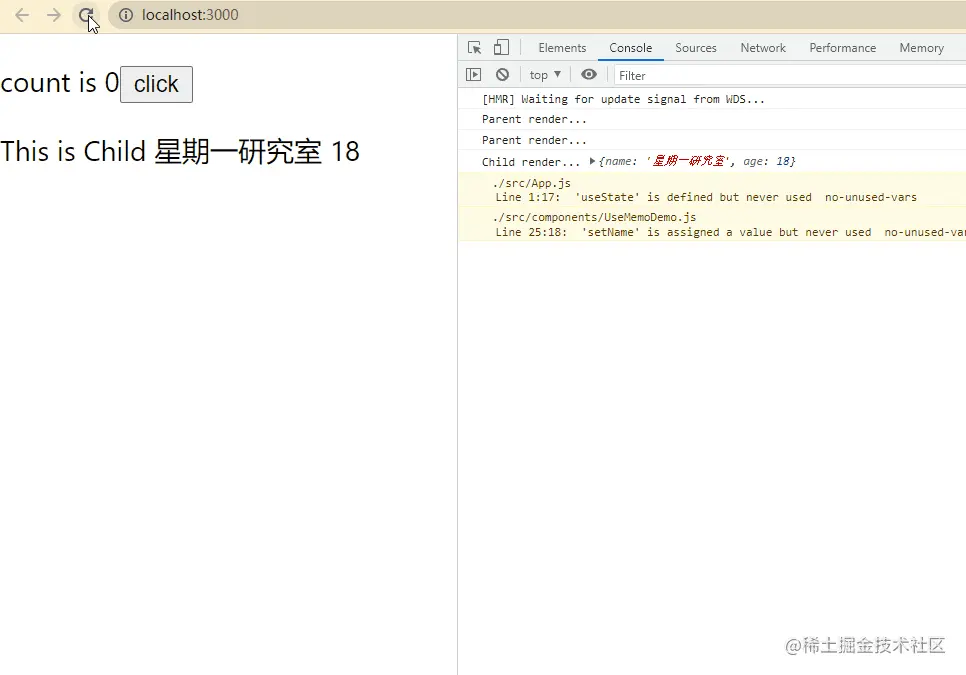Activate the inspect element picker icon
The image size is (966, 675).
point(474,47)
